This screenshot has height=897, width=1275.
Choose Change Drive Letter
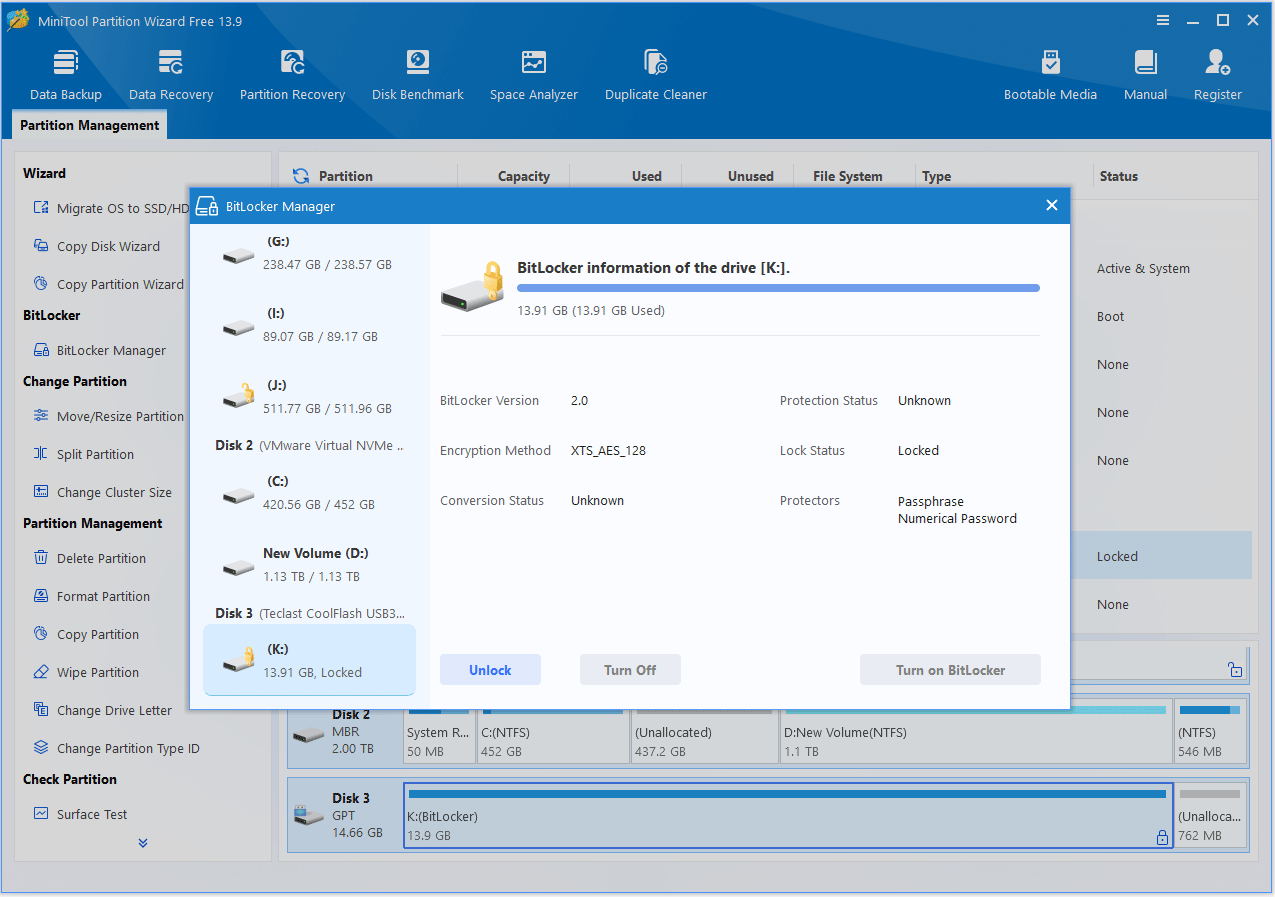(x=103, y=710)
